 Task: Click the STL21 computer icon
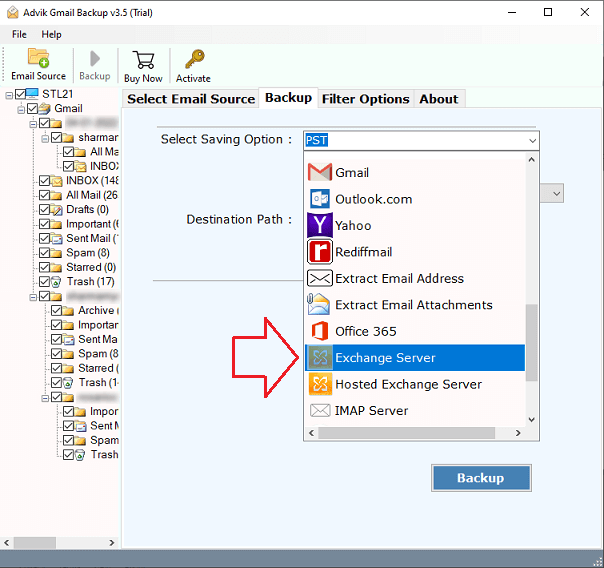tap(32, 94)
